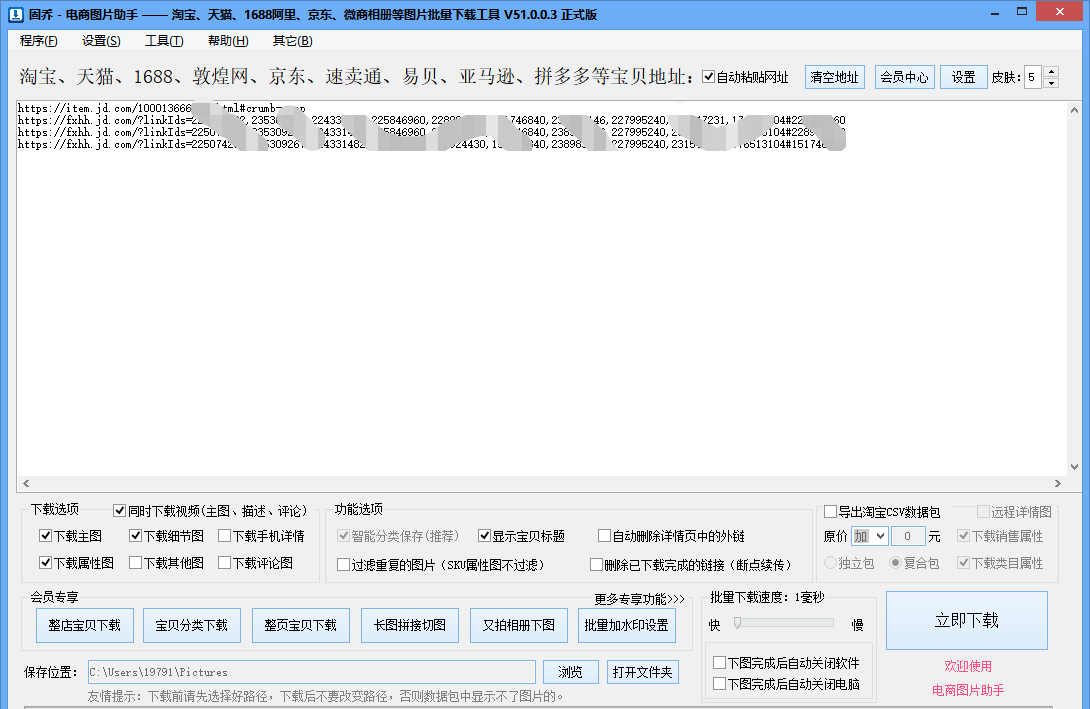The width and height of the screenshot is (1090, 709).
Task: Open the 帮助 menu
Action: [x=227, y=41]
